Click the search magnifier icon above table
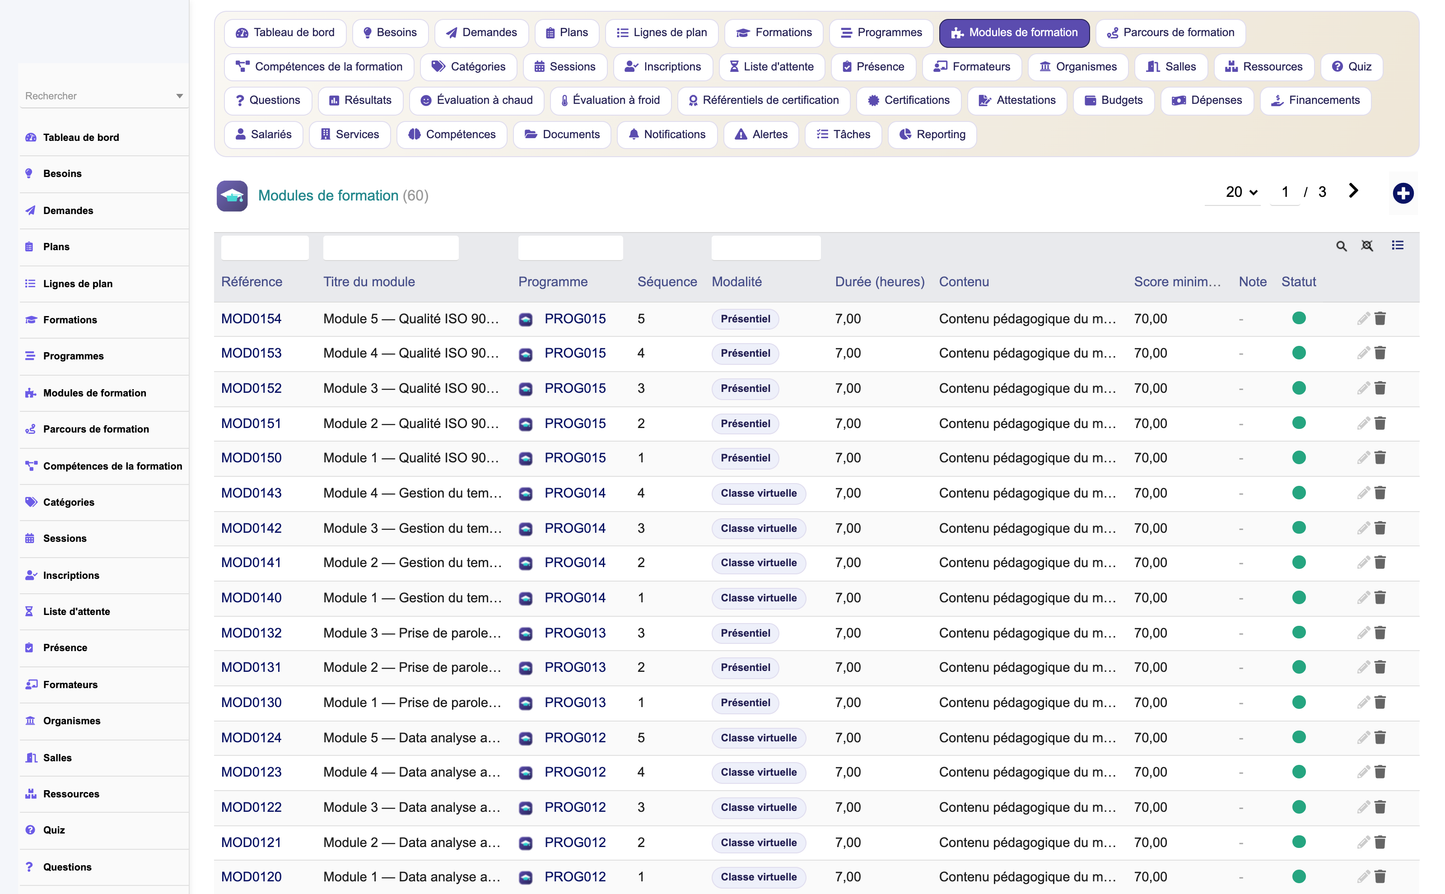This screenshot has height=894, width=1445. 1341,246
